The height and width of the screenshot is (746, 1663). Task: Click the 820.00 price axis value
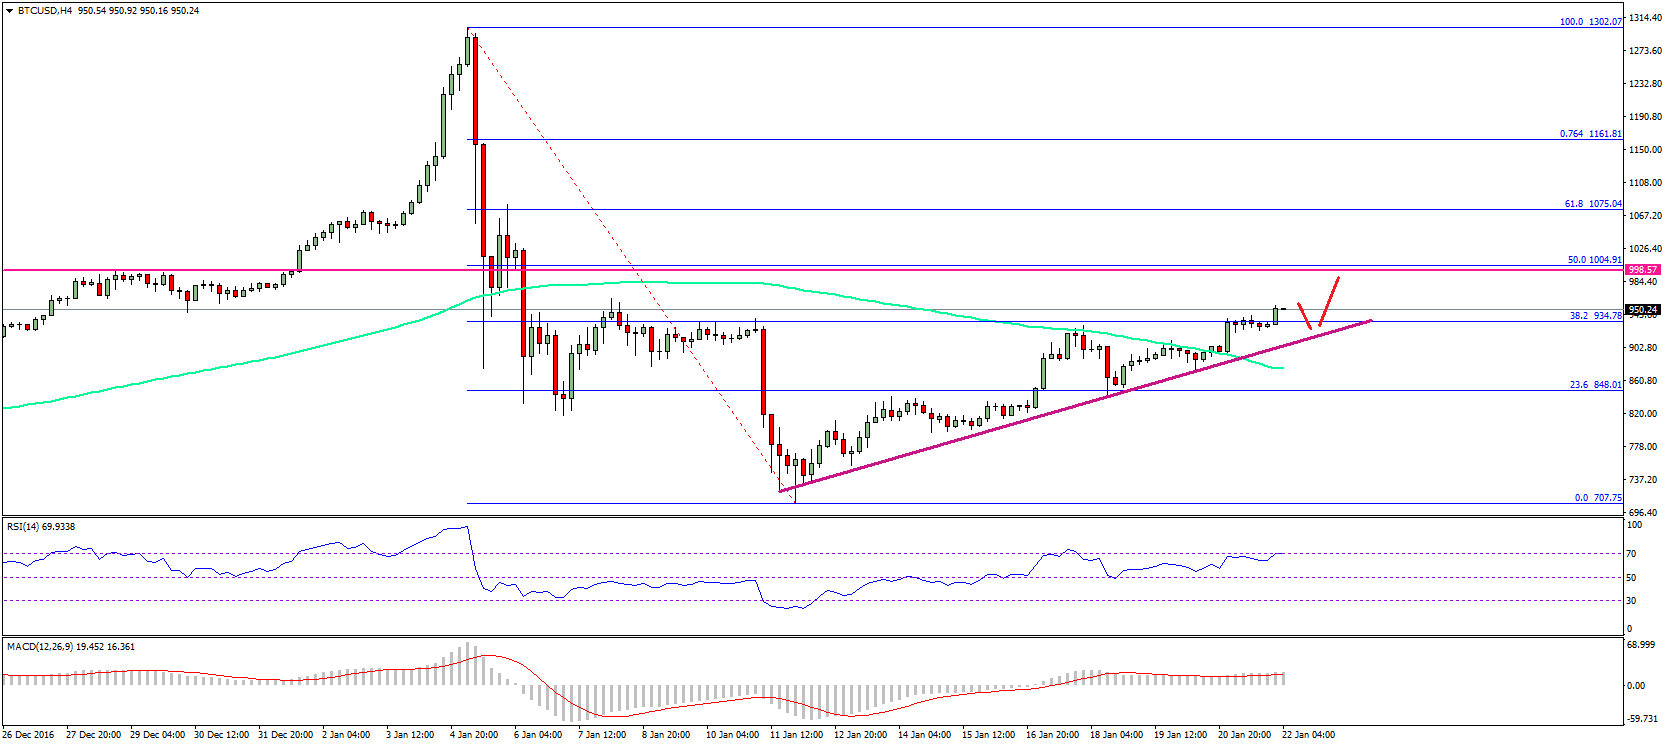point(1645,414)
